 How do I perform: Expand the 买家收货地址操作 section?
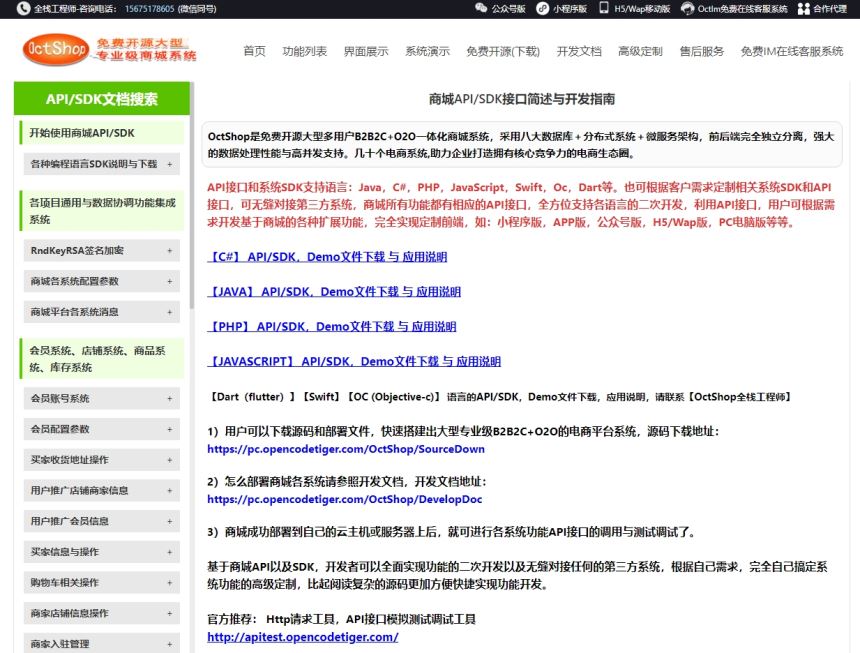100,460
